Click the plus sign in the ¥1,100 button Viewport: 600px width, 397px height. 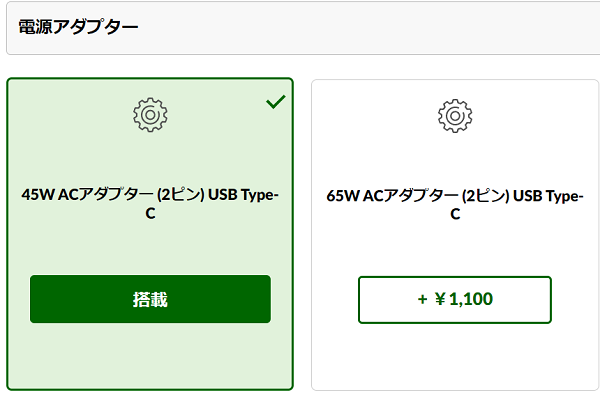pos(422,299)
